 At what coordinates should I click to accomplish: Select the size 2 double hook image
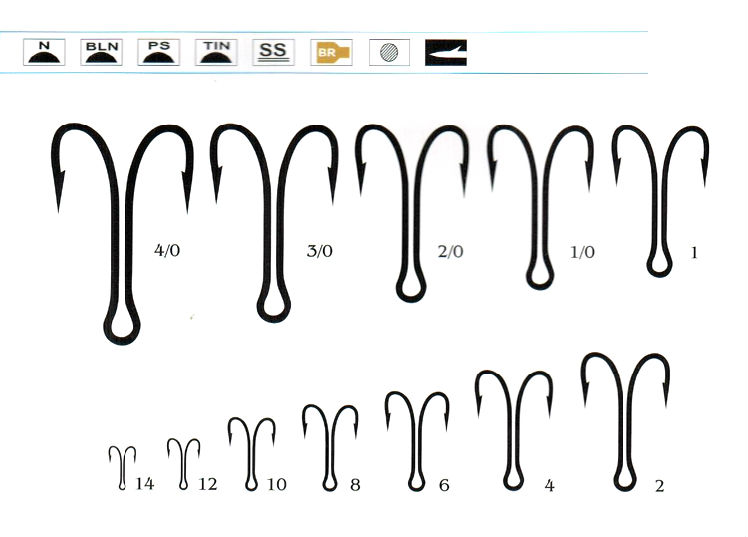(x=625, y=422)
